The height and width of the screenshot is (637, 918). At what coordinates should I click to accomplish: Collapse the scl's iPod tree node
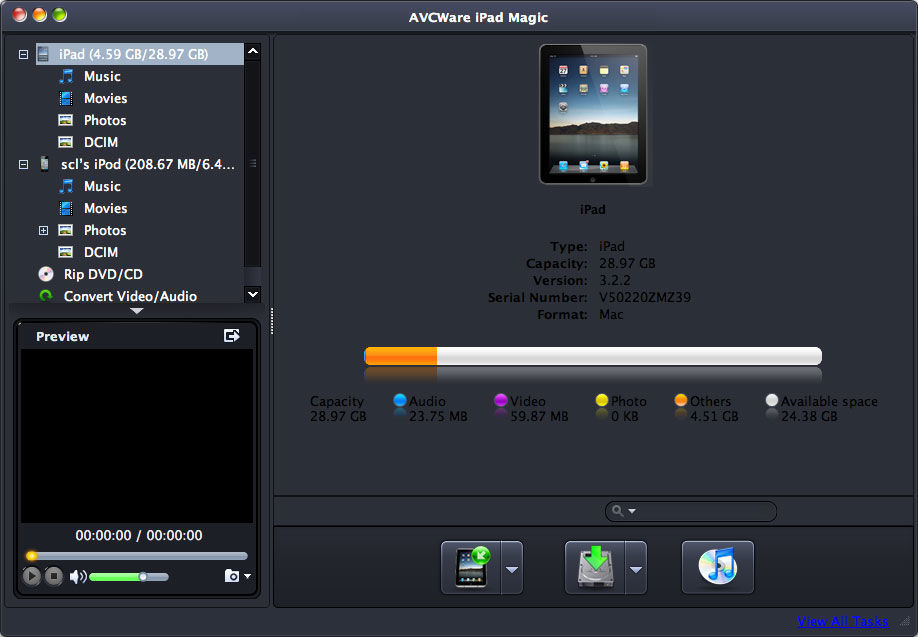pyautogui.click(x=23, y=165)
